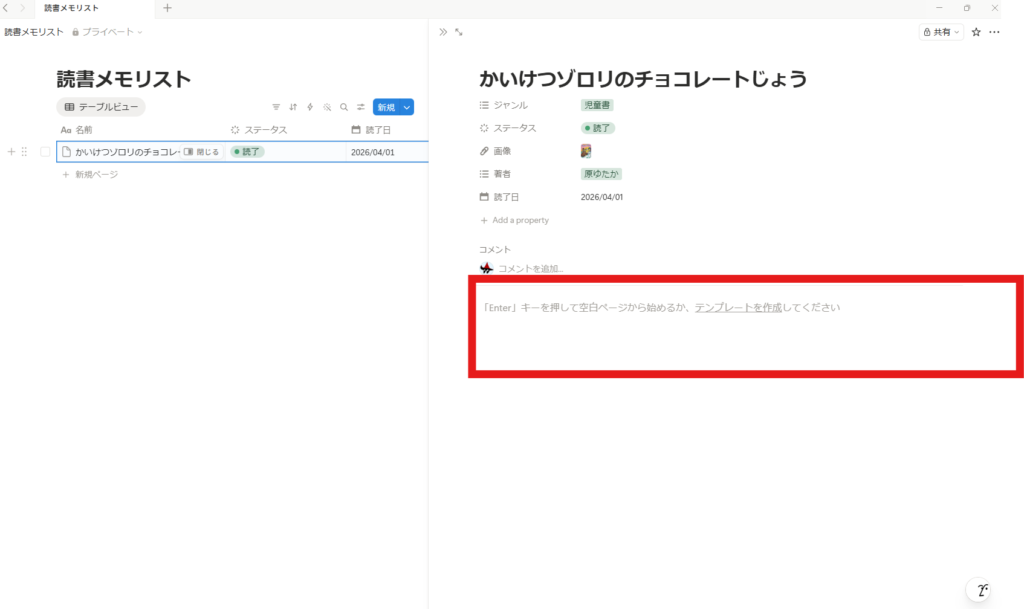Follow the テンプレートを作成 link
Image resolution: width=1024 pixels, height=609 pixels.
coord(738,307)
